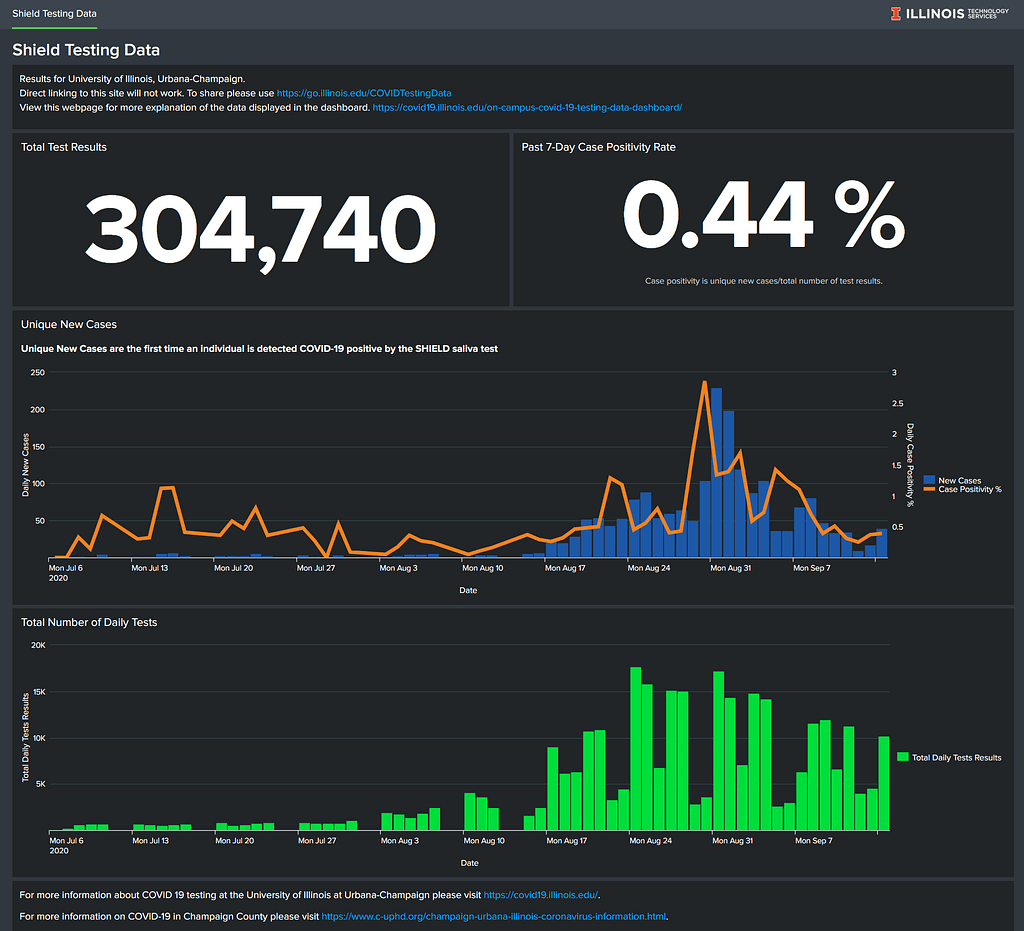
Task: Click the Results for University of Illinois text
Action: (x=132, y=79)
